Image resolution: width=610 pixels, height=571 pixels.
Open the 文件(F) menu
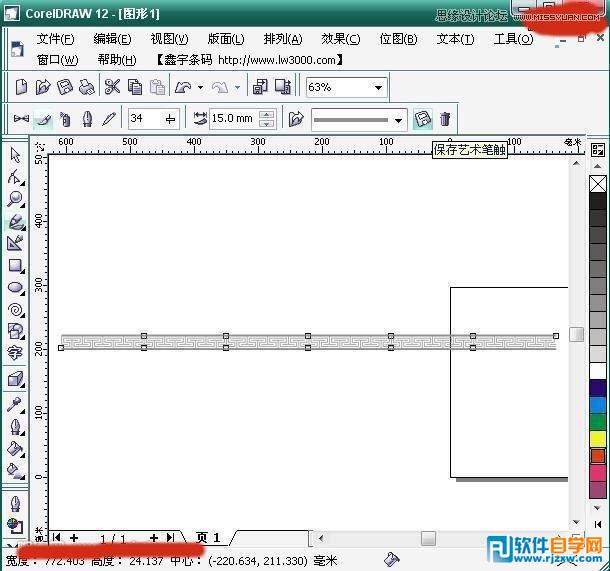pos(55,39)
